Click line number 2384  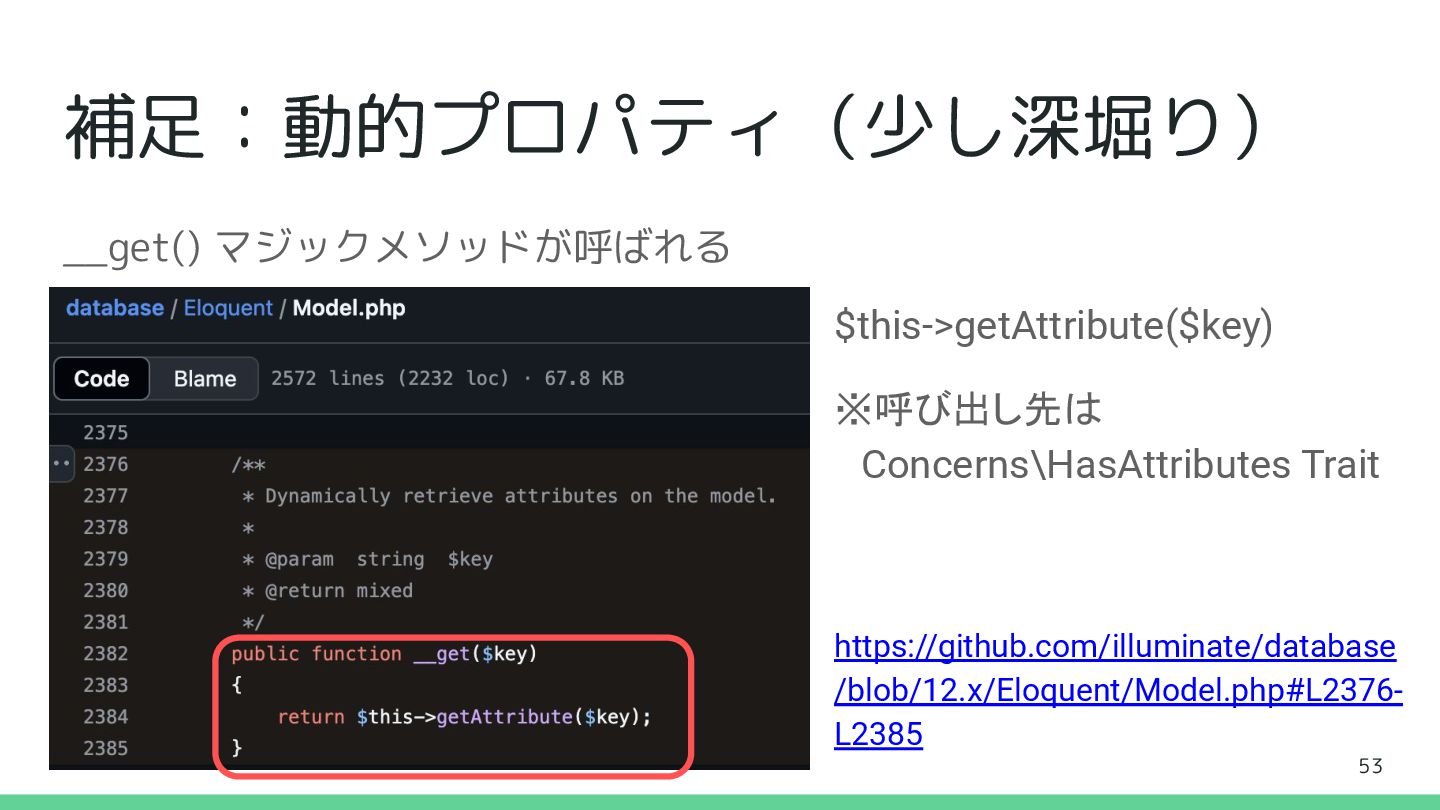click(x=106, y=717)
